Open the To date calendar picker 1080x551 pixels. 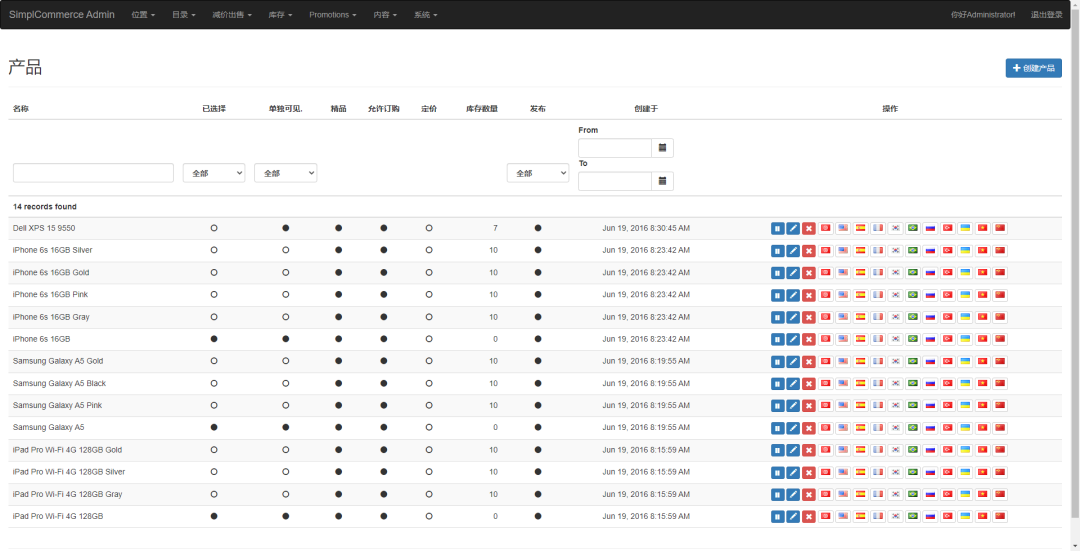pyautogui.click(x=662, y=181)
